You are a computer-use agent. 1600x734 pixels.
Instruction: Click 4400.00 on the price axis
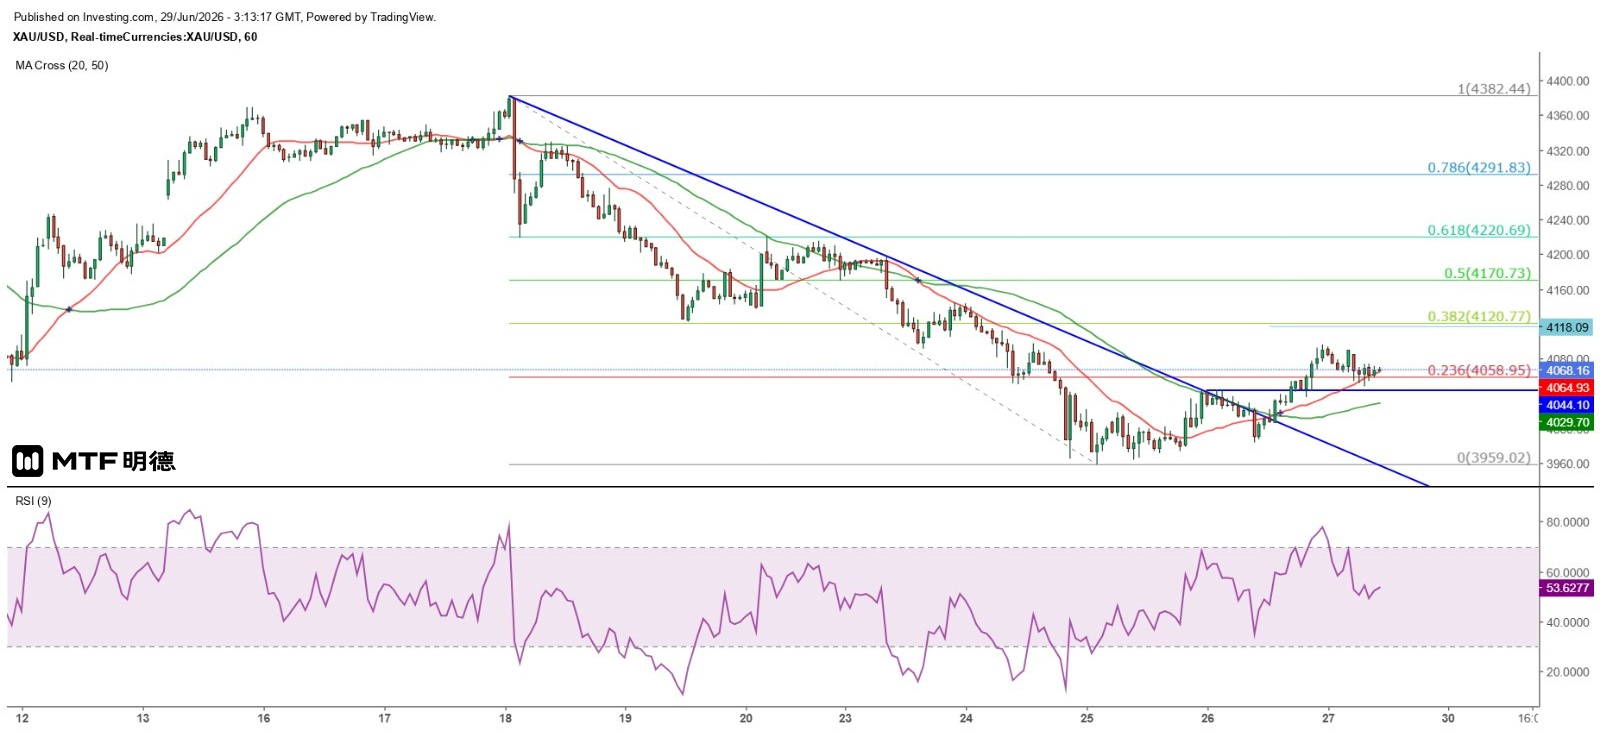(x=1568, y=81)
